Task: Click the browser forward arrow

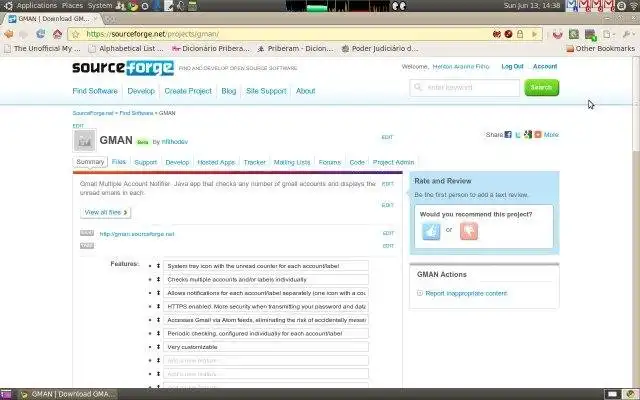Action: point(24,34)
